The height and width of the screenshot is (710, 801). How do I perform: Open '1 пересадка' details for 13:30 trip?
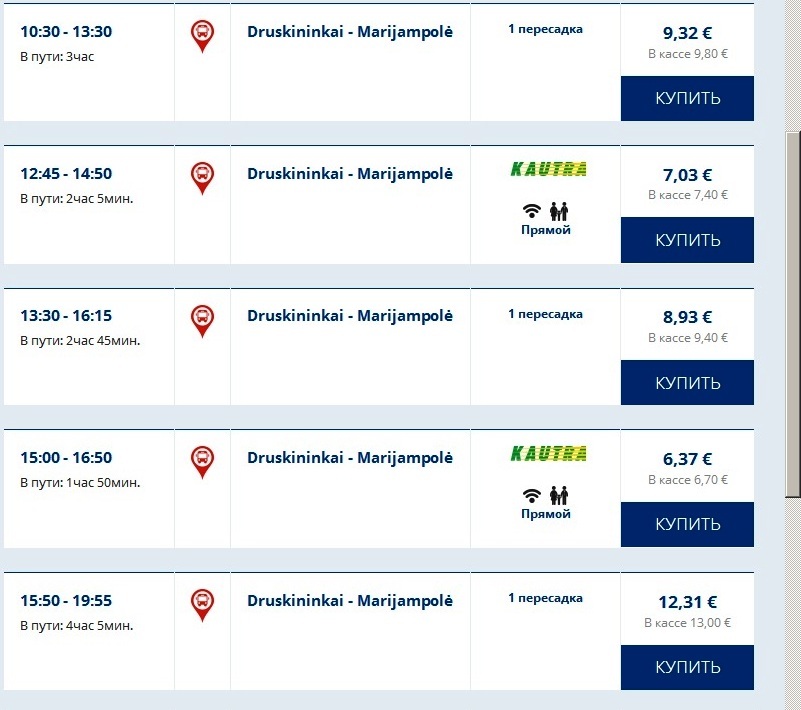(x=545, y=314)
